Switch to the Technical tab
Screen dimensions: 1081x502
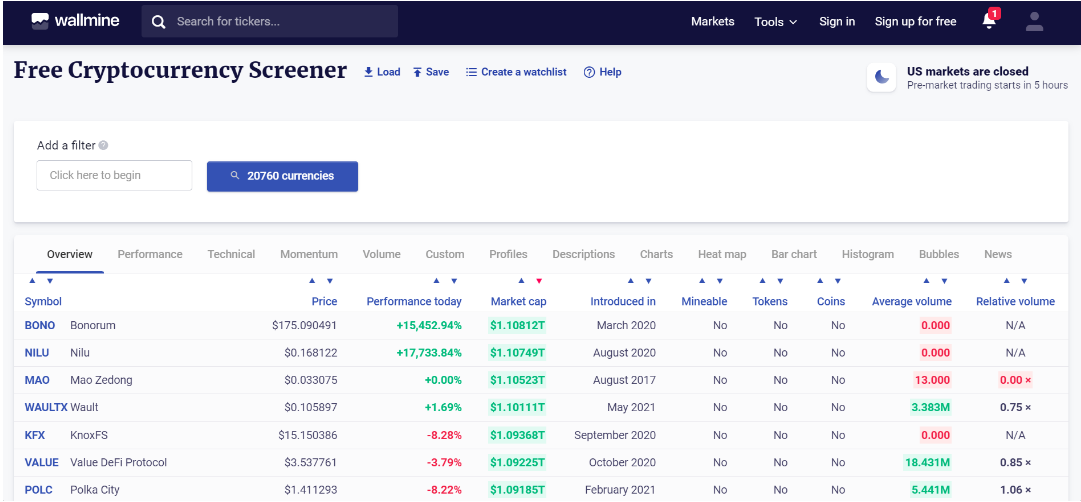(x=231, y=254)
